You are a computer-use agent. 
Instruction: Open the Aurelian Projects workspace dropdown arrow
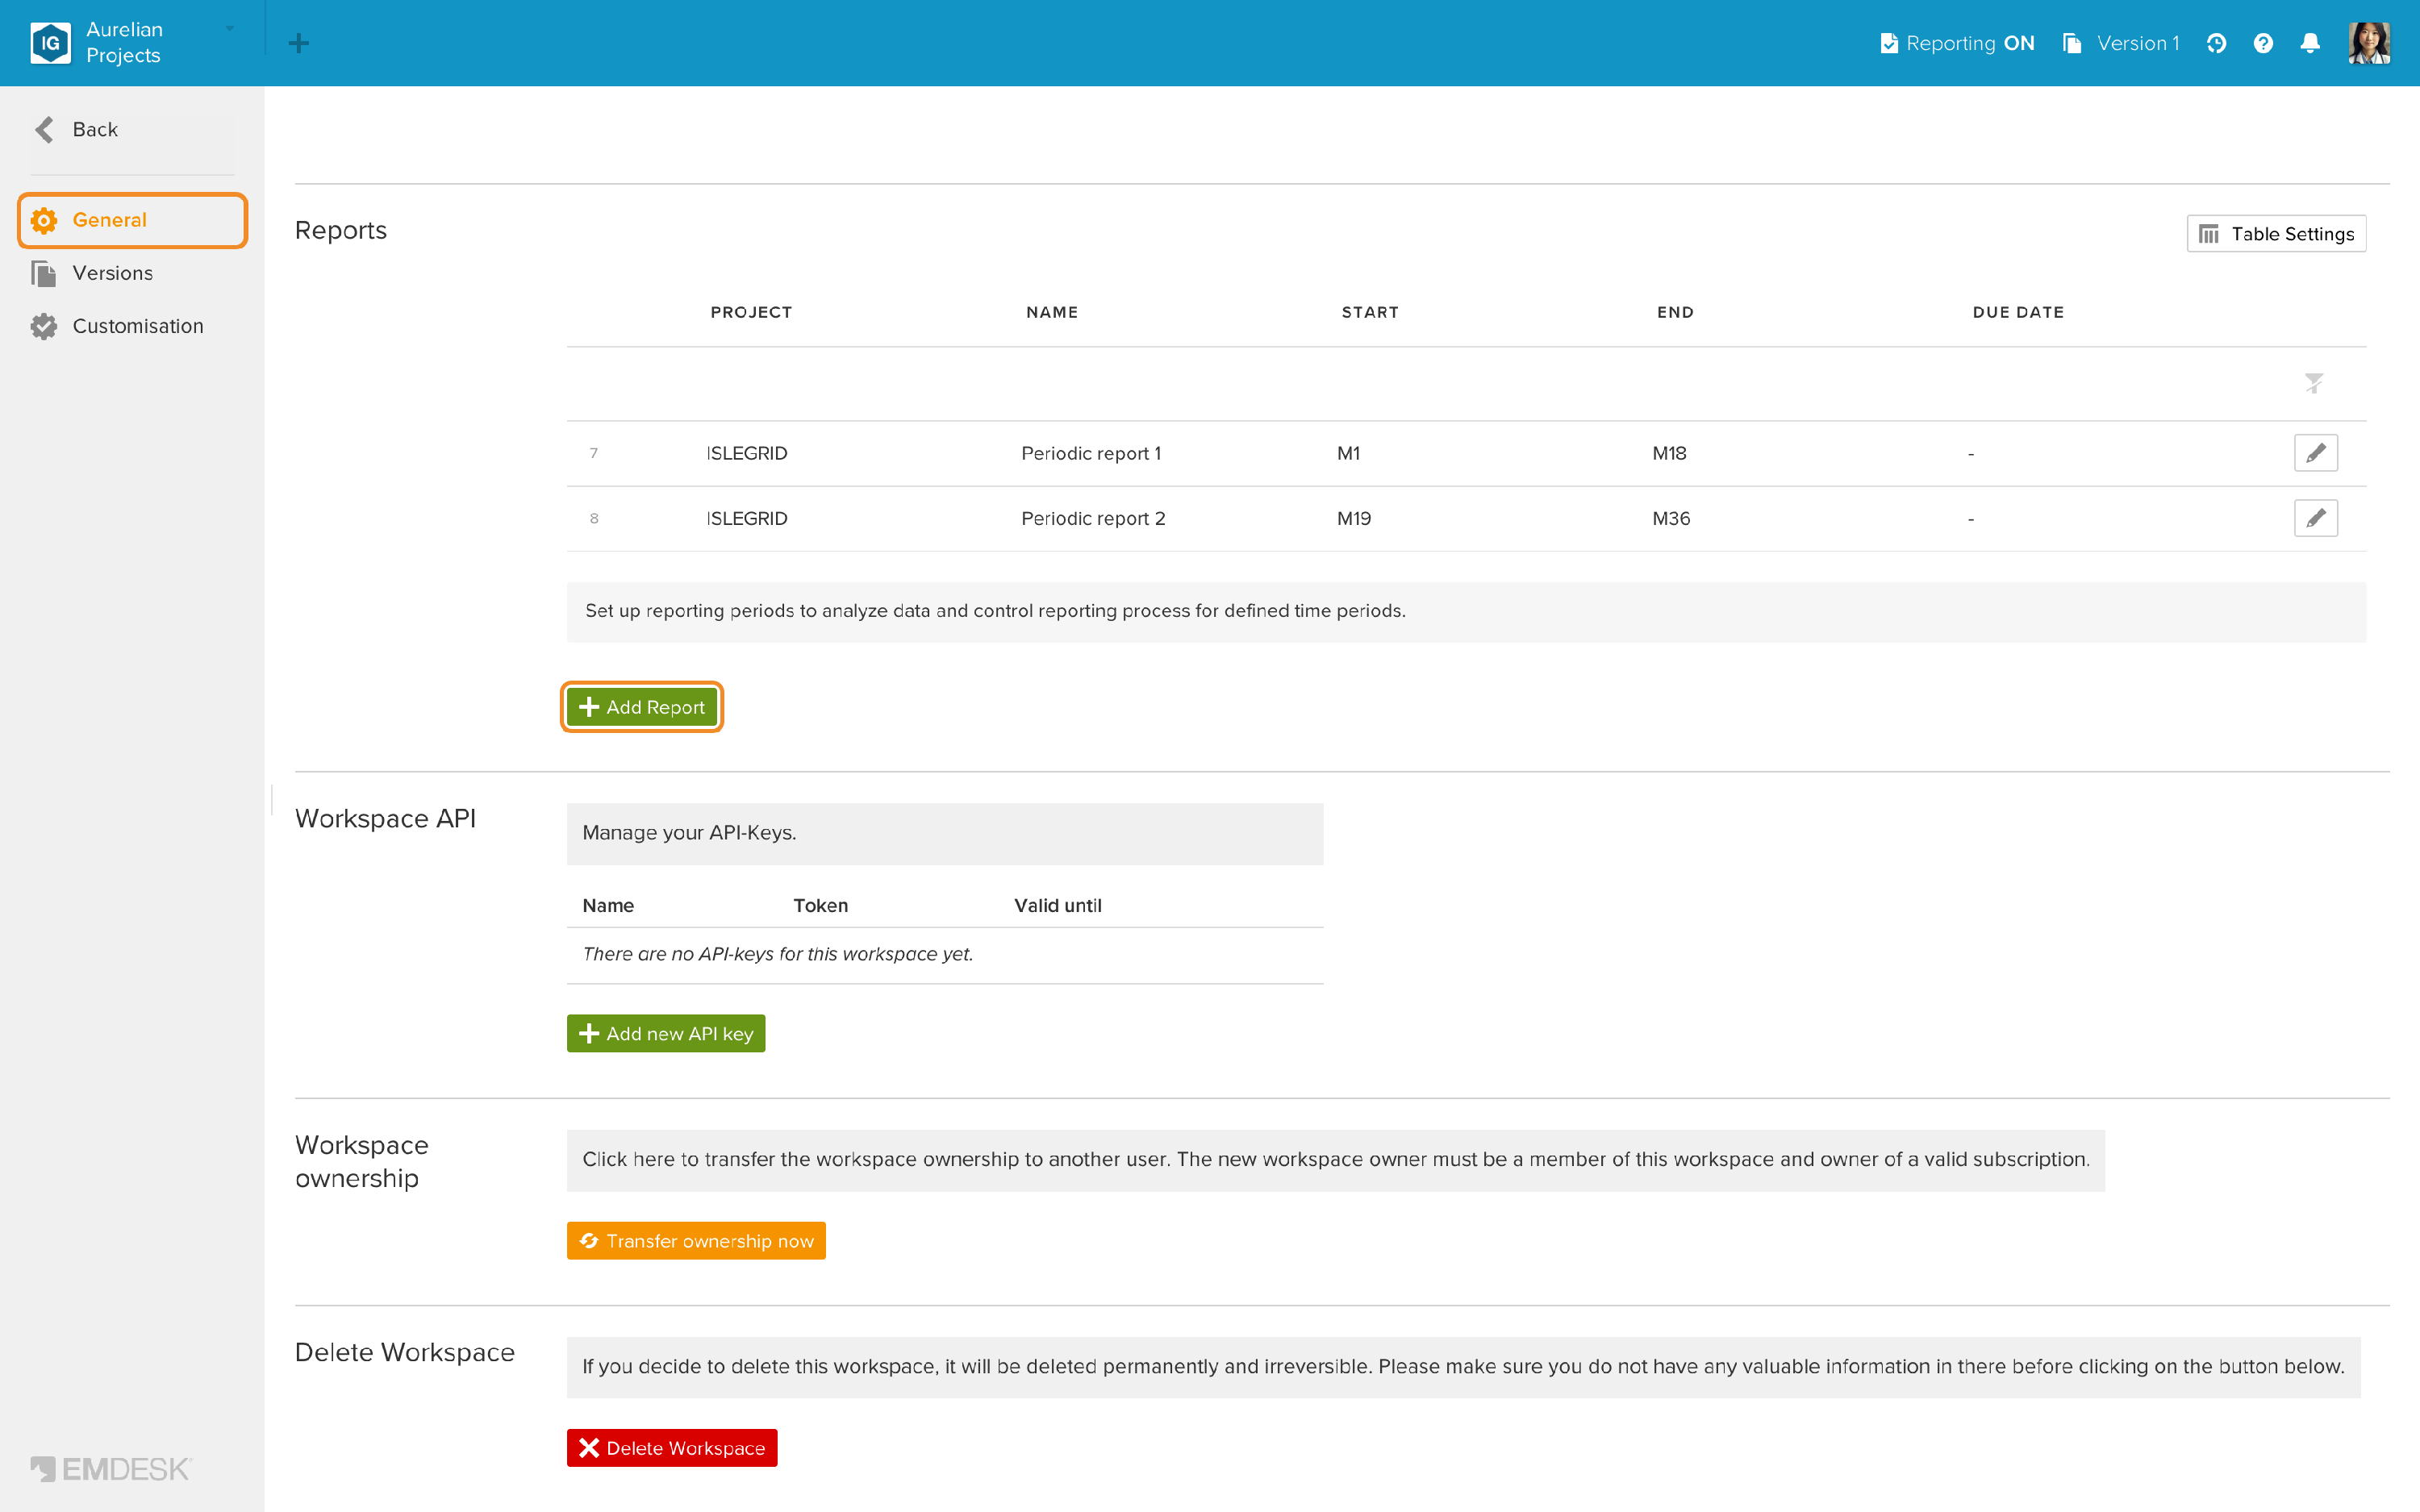230,29
